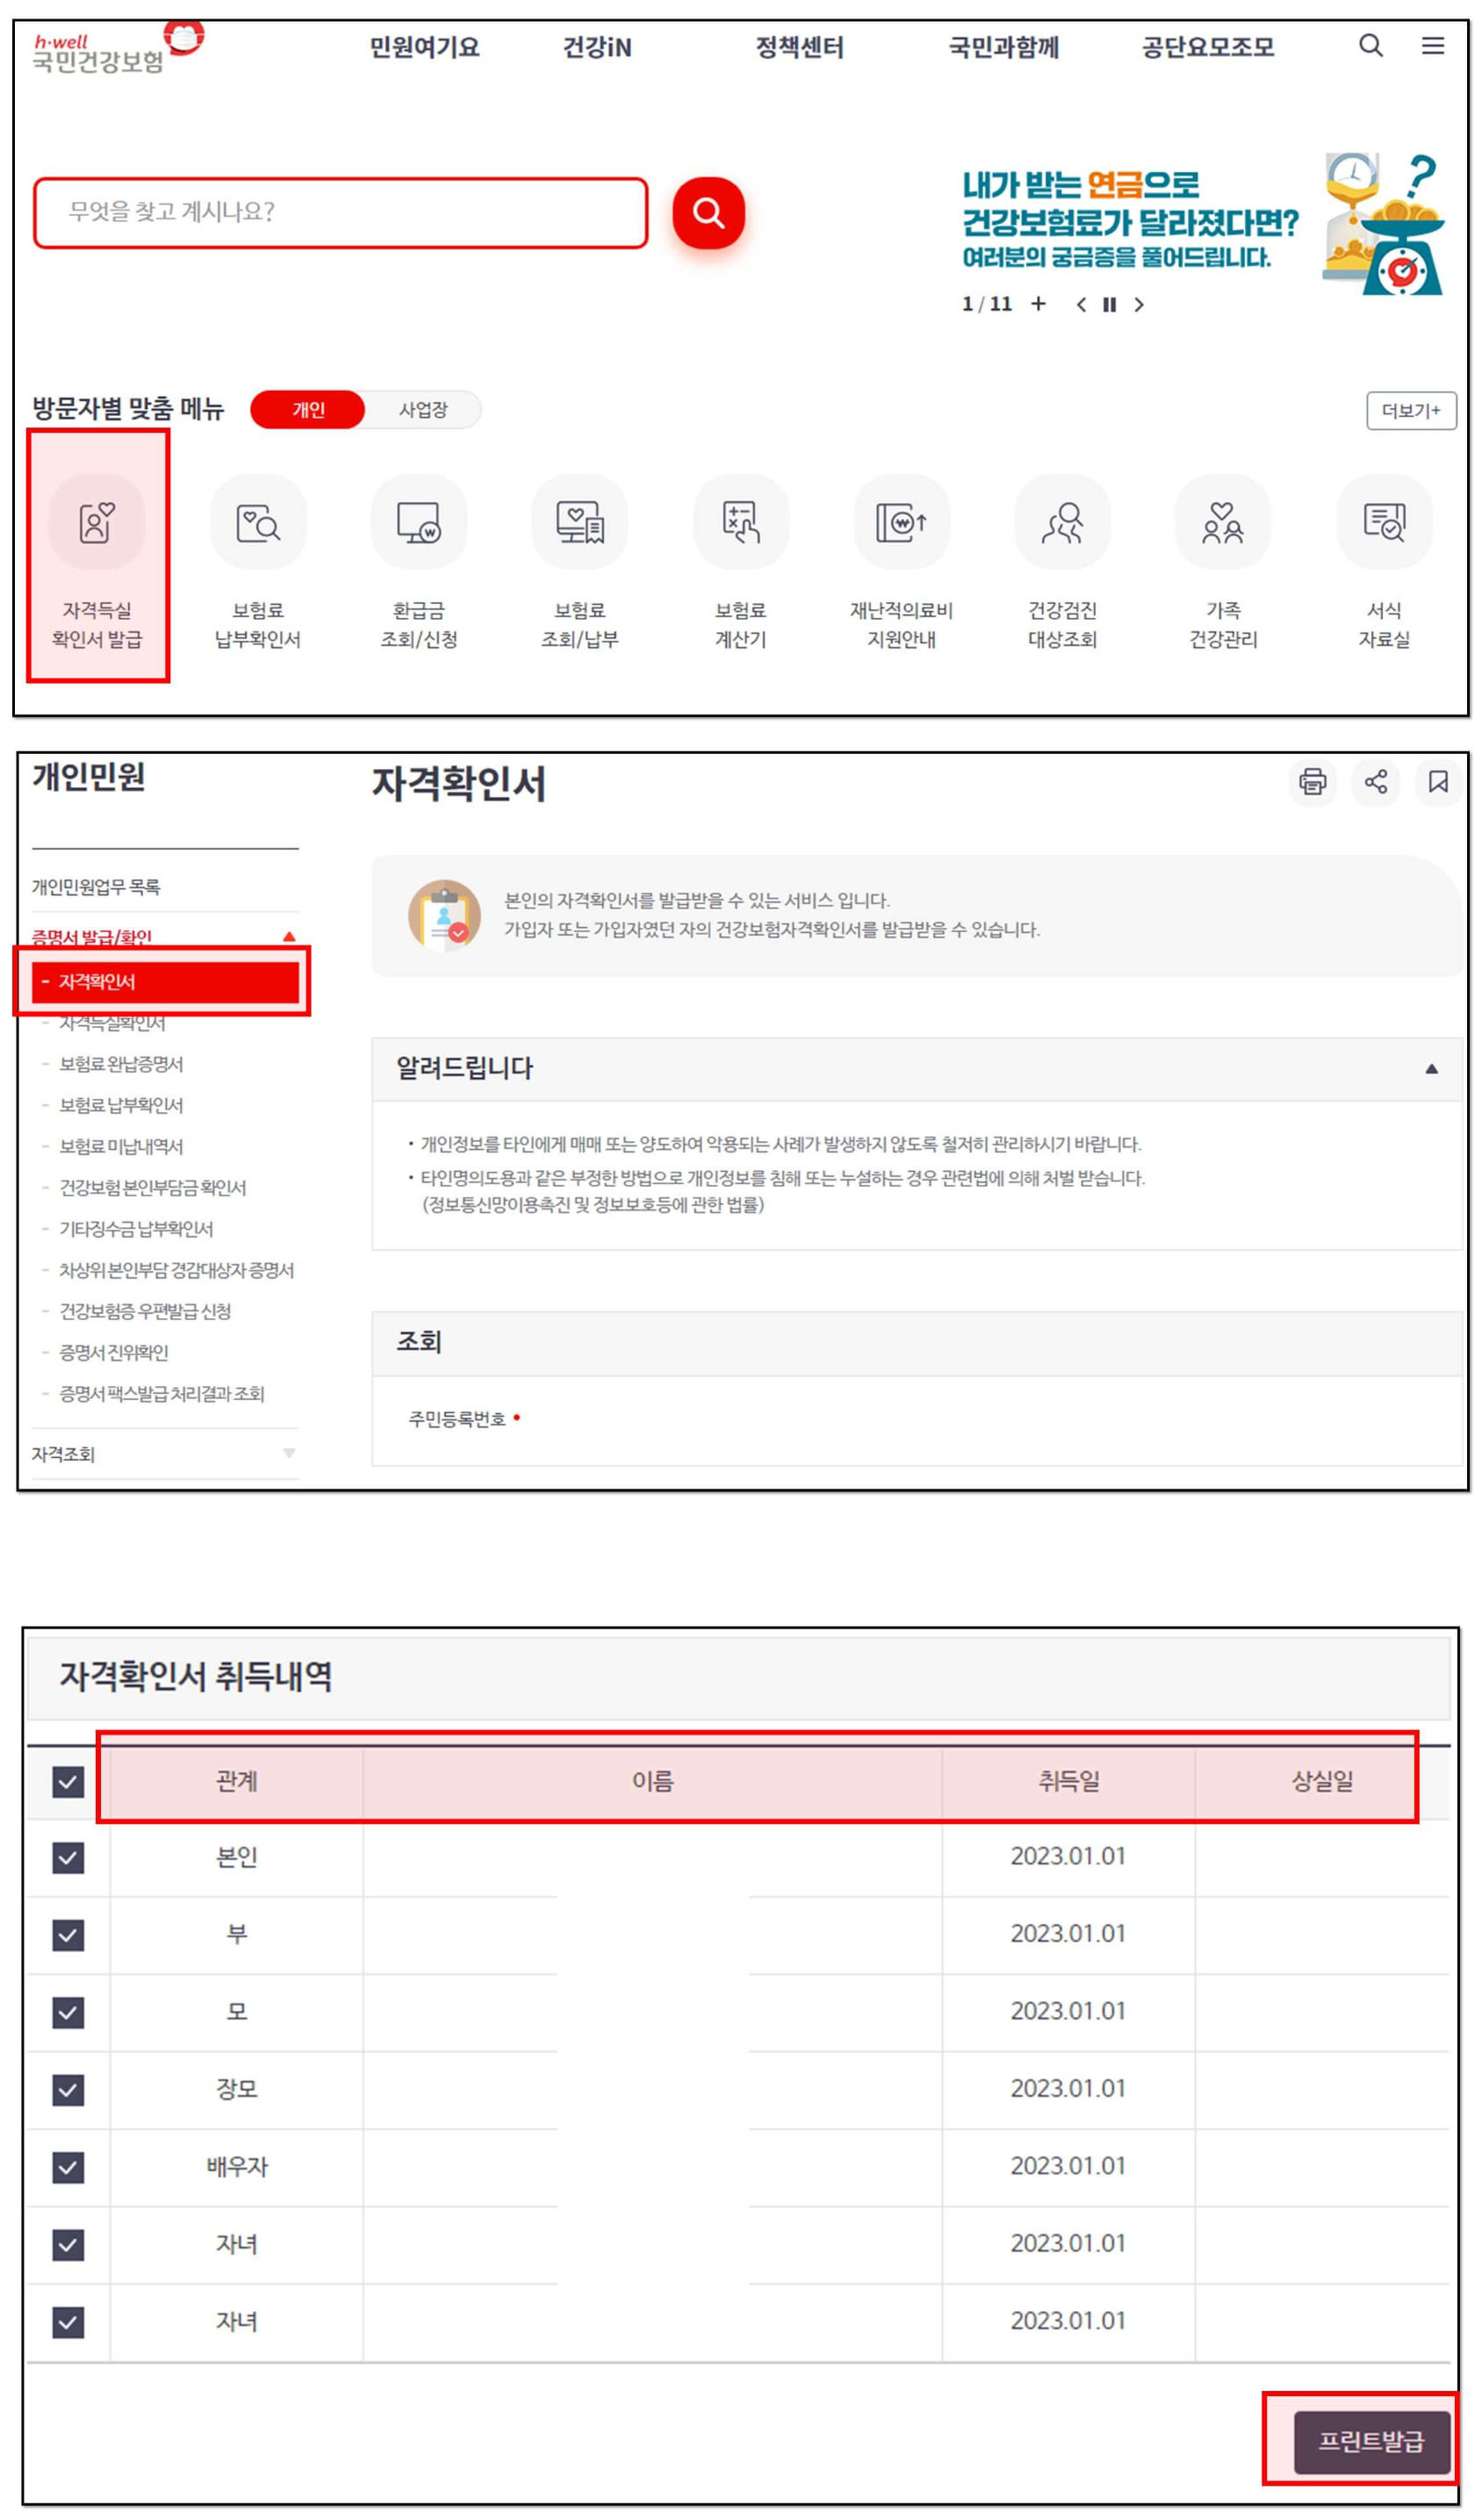Screen dimensions: 1482x2520
Task: Open the 건강iN menu
Action: coord(597,47)
